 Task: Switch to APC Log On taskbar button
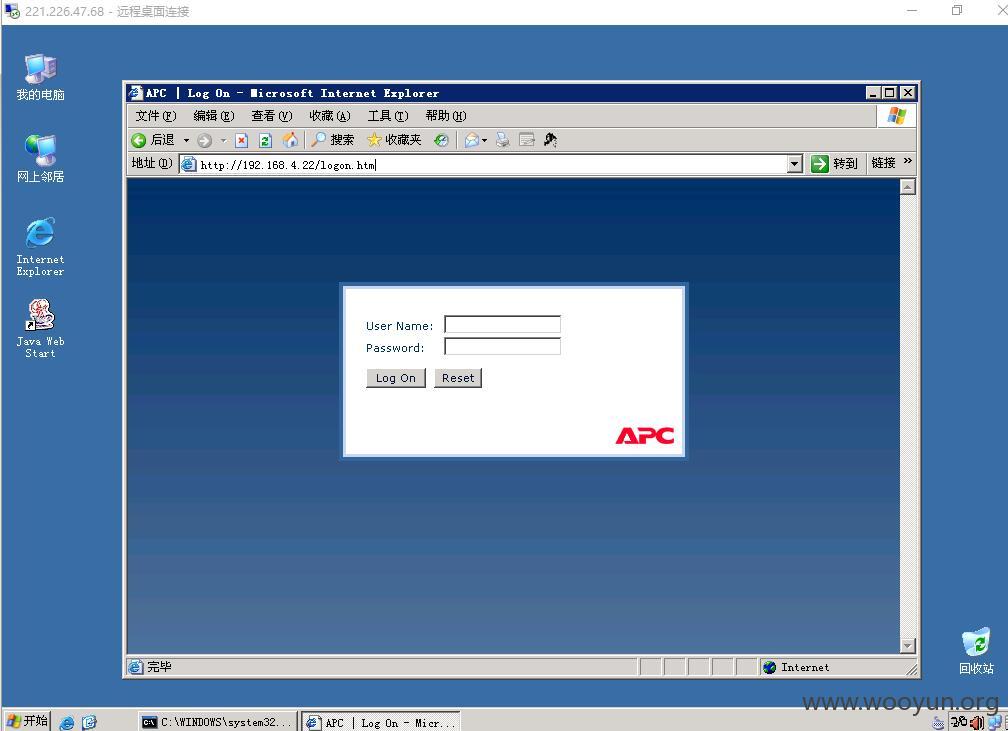tap(381, 722)
